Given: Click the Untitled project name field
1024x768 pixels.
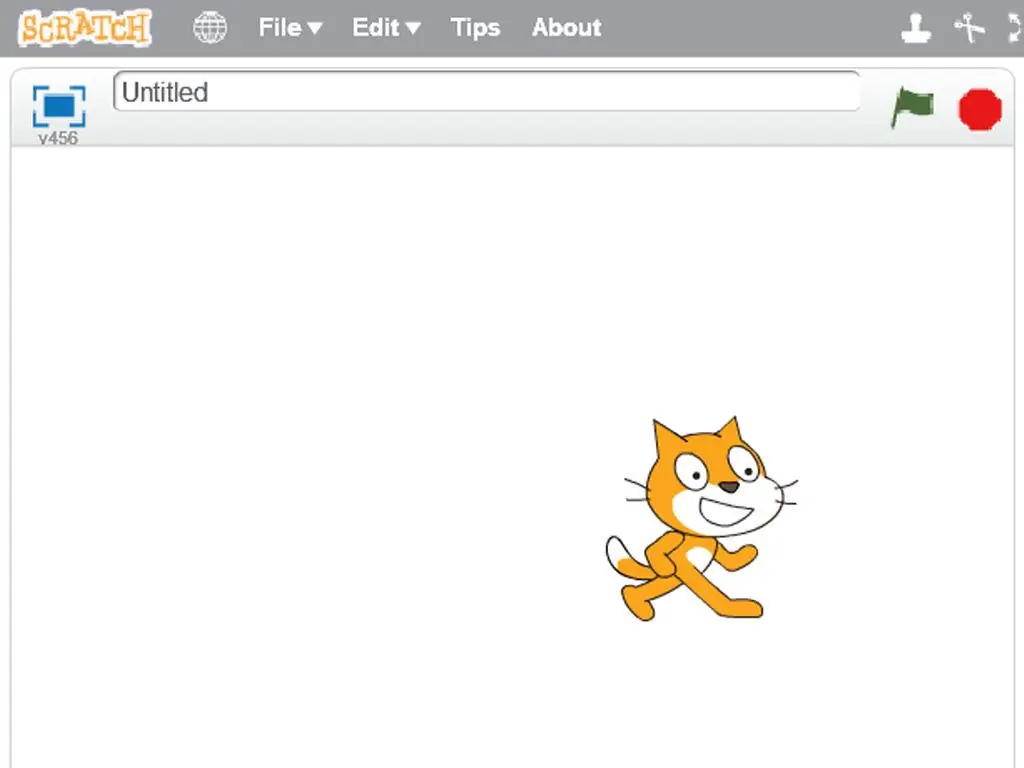Looking at the screenshot, I should tap(487, 91).
